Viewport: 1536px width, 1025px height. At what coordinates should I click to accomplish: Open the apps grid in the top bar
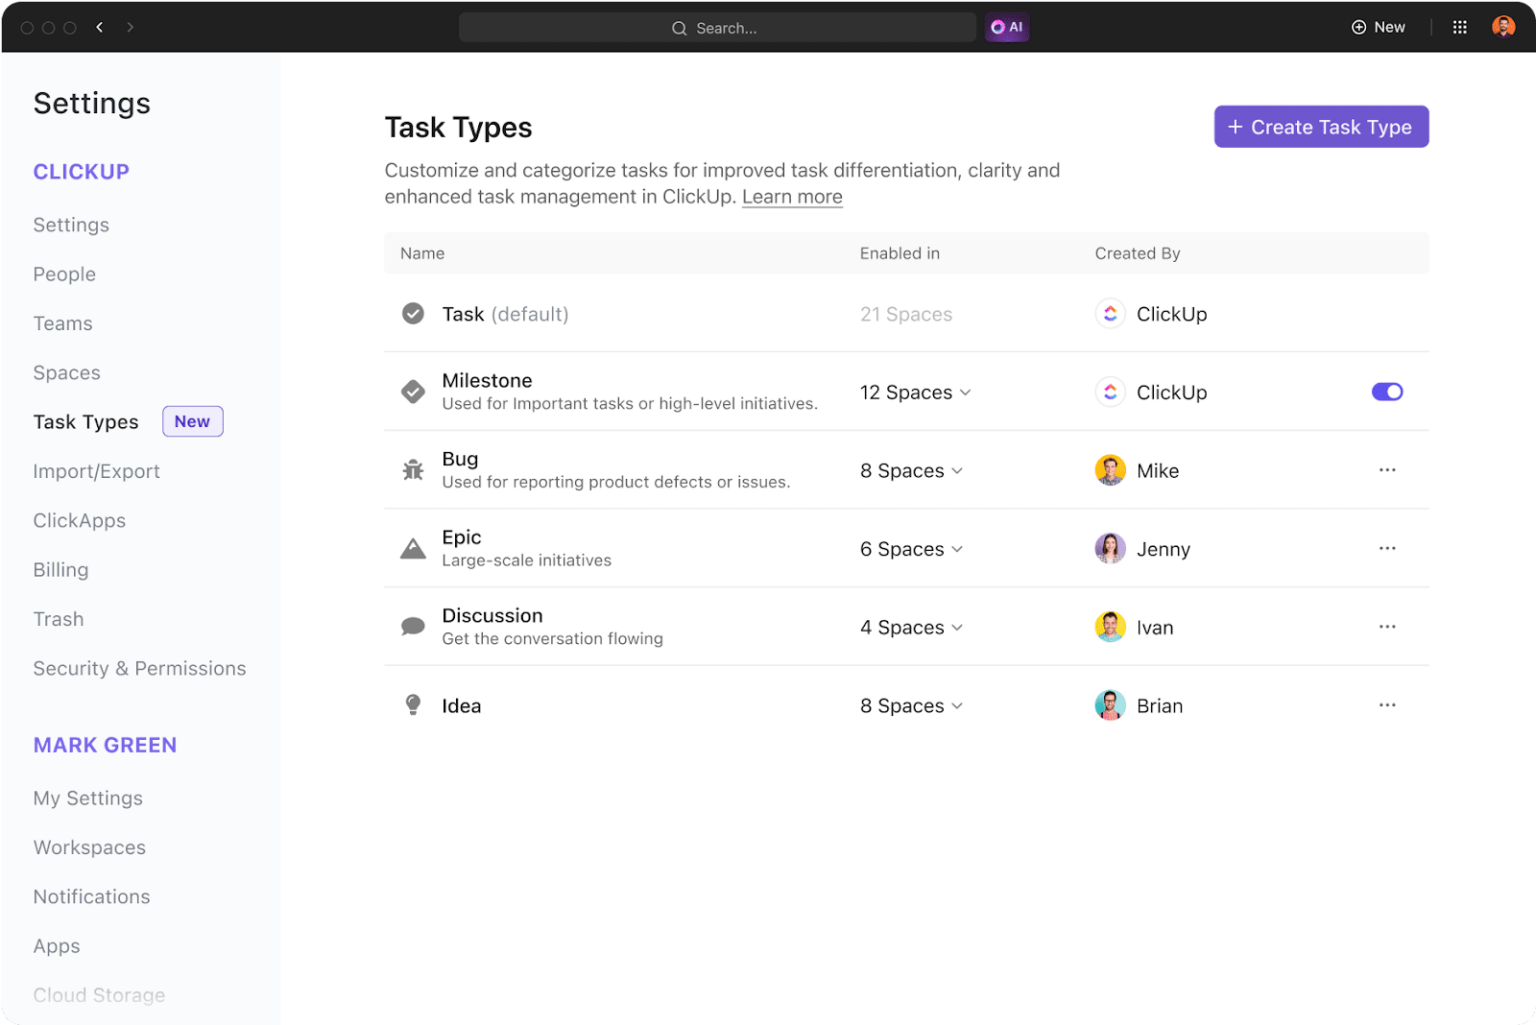pyautogui.click(x=1459, y=26)
